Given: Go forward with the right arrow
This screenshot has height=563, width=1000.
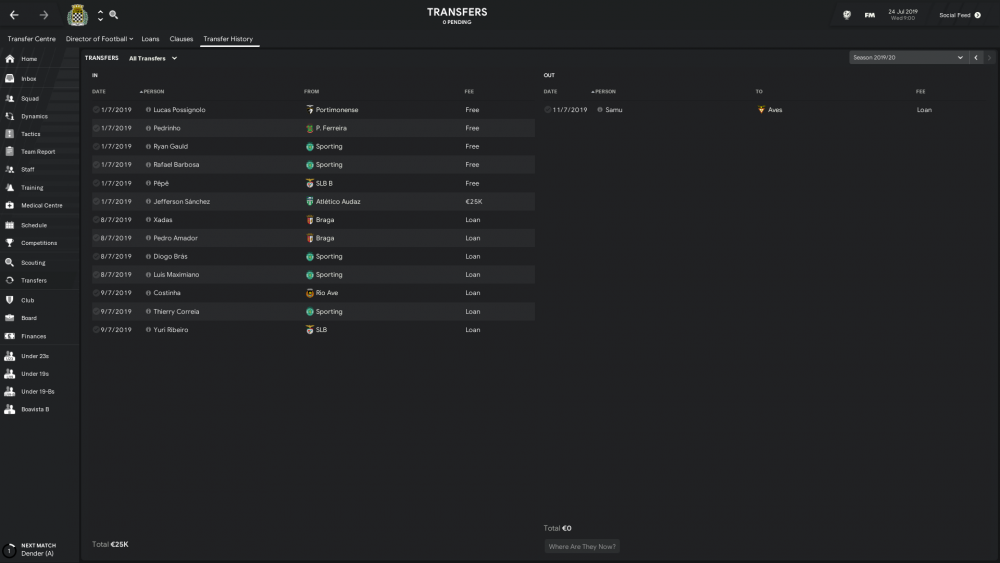Looking at the screenshot, I should coord(43,15).
